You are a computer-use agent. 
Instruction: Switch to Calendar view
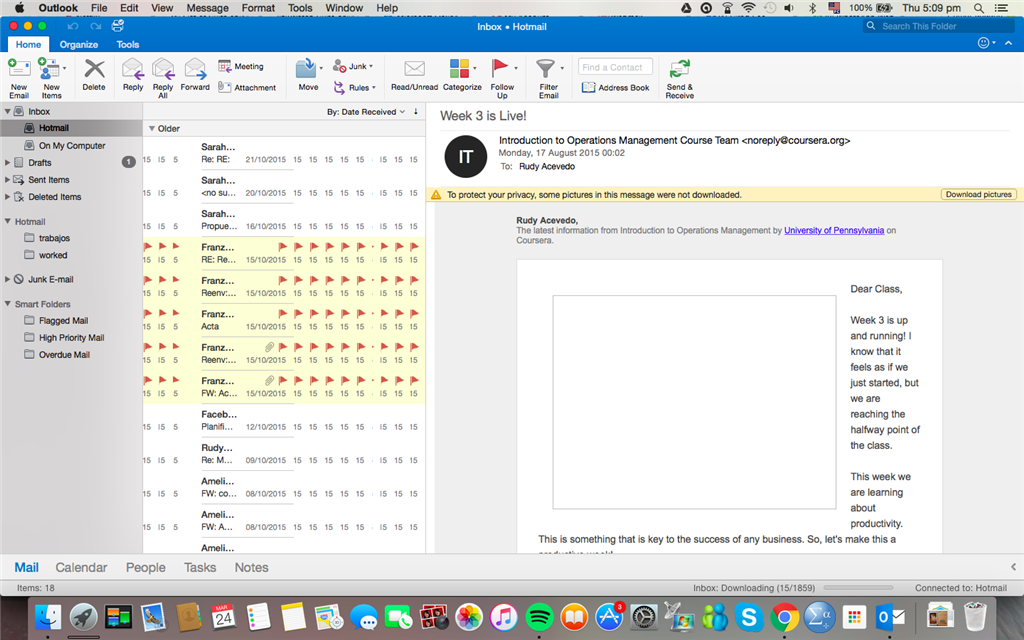(x=81, y=568)
